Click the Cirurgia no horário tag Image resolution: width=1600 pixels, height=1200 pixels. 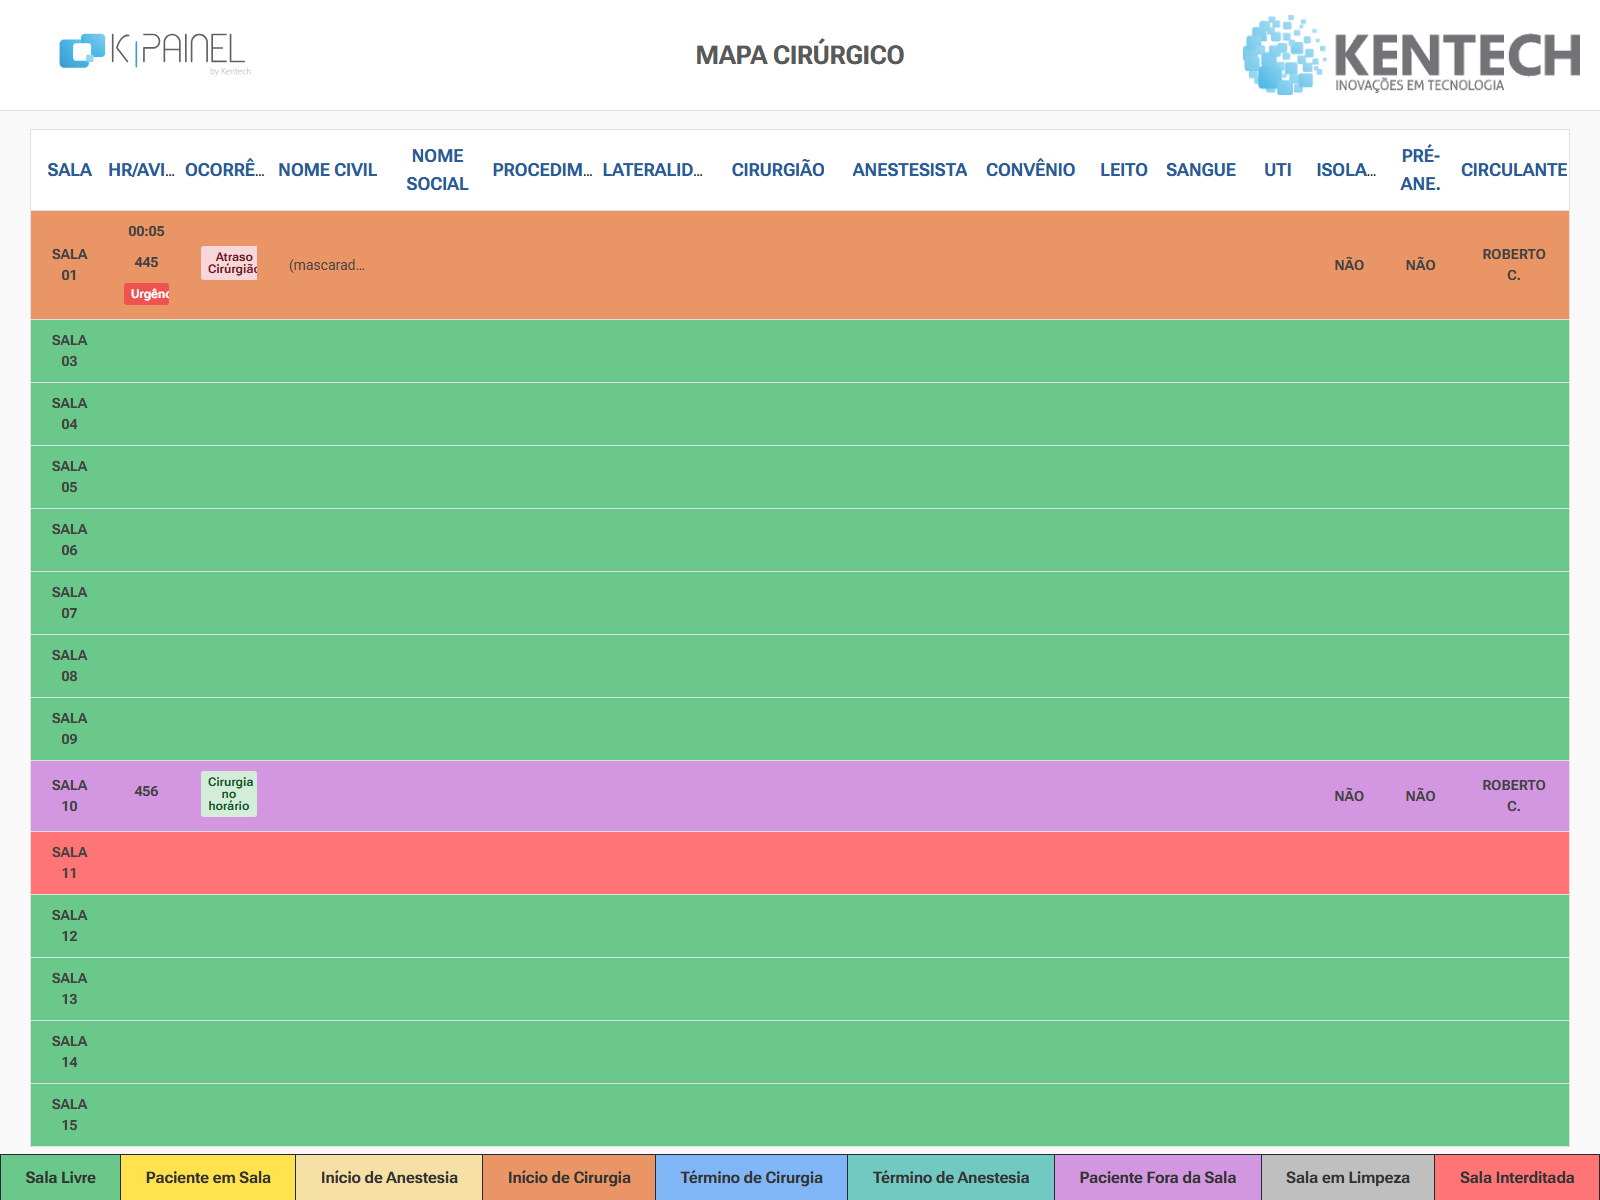pyautogui.click(x=229, y=794)
